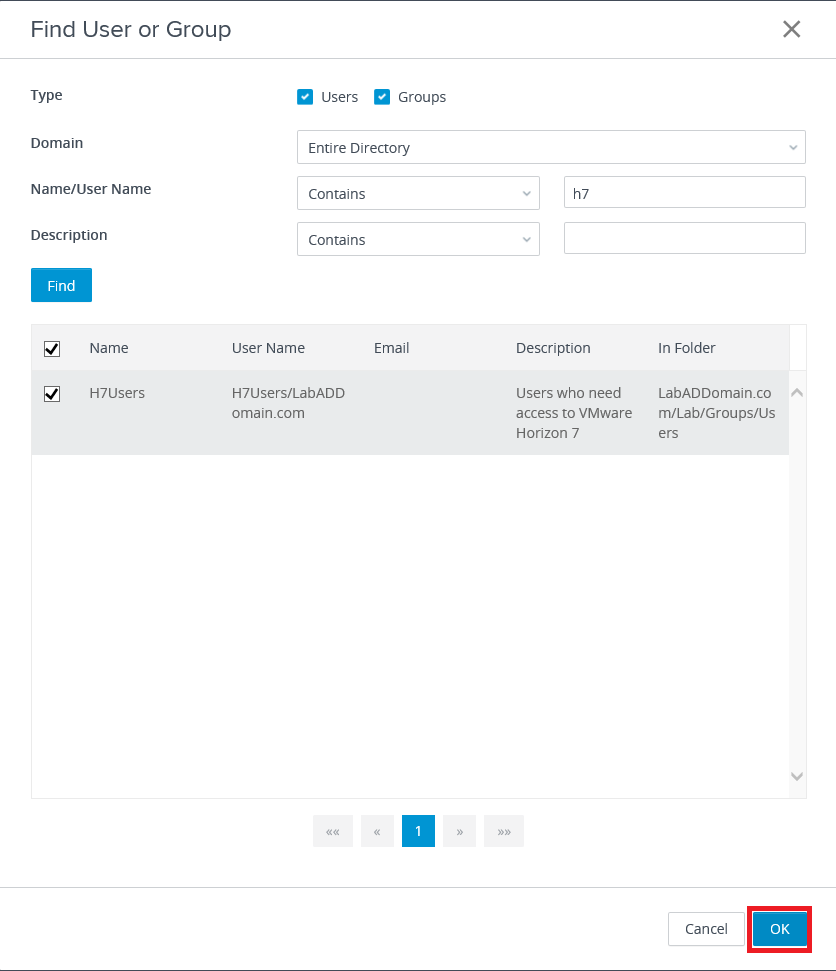Deselect the H7Users row checkbox
836x971 pixels.
[52, 394]
